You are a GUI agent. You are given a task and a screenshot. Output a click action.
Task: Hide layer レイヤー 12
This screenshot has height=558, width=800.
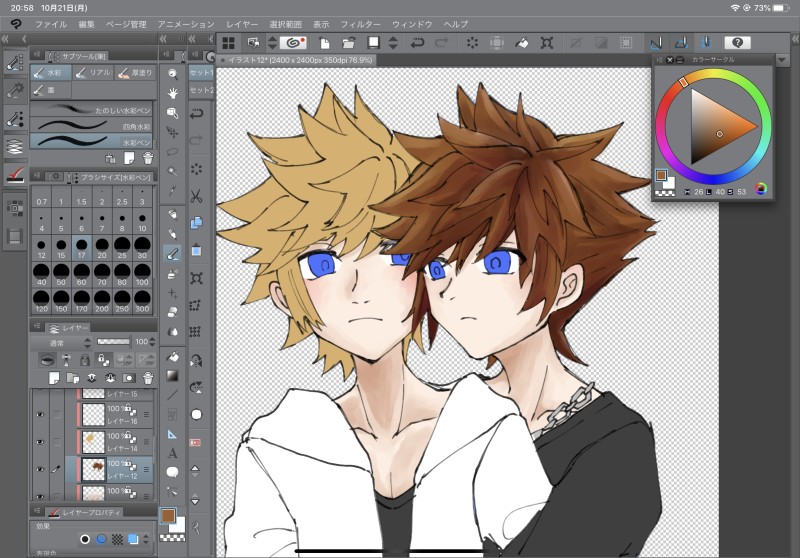pyautogui.click(x=40, y=469)
